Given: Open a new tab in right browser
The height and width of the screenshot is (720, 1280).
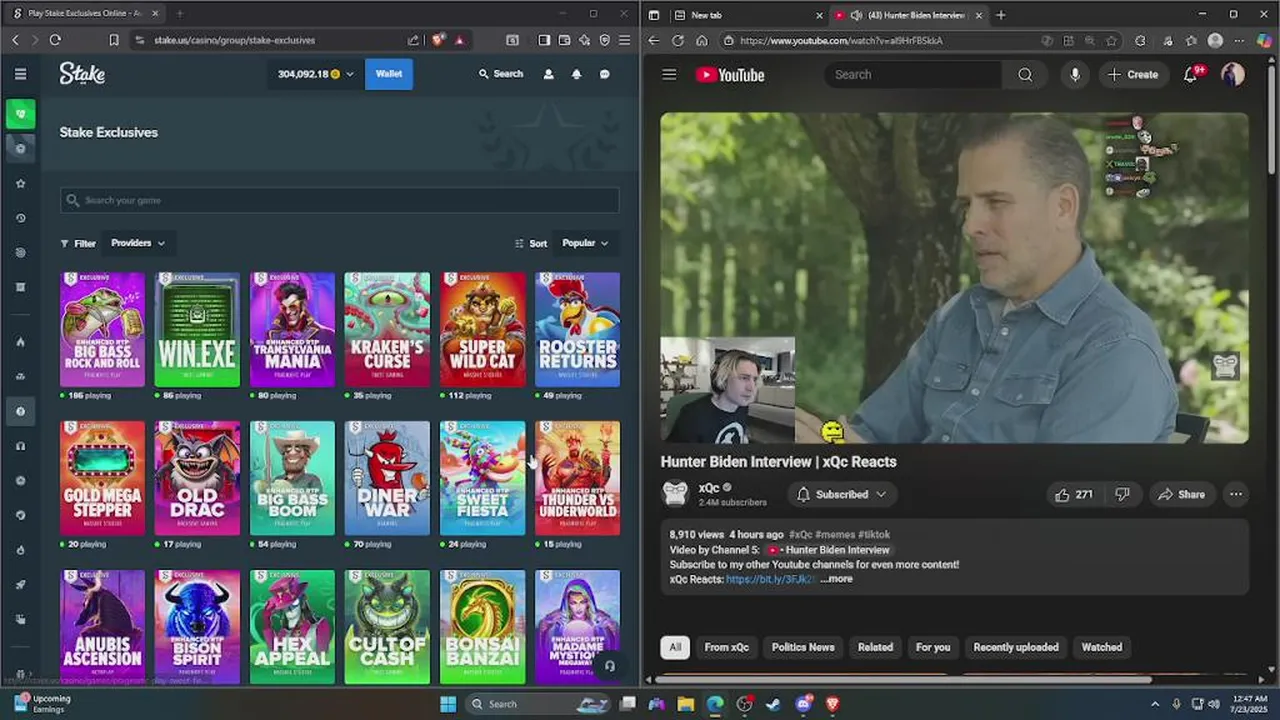Looking at the screenshot, I should (1000, 15).
